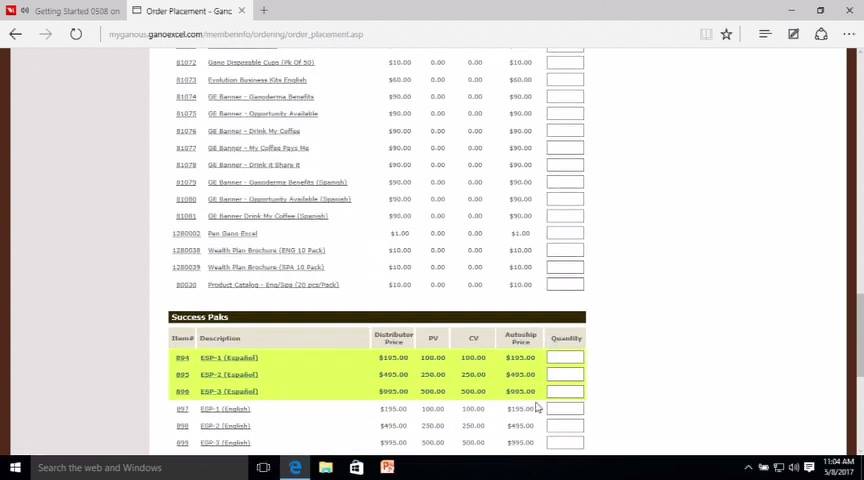This screenshot has height=480, width=864.
Task: Click quantity box for Evolution Business Kits
Action: tap(565, 79)
